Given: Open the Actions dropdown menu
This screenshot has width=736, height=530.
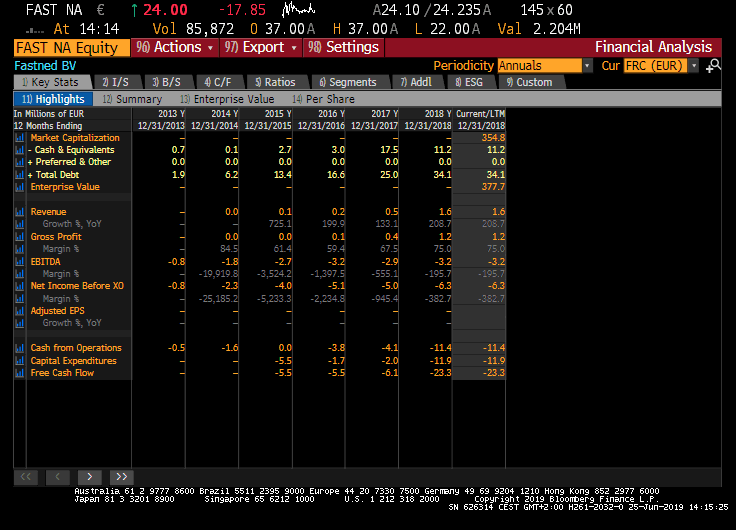Looking at the screenshot, I should tap(175, 47).
